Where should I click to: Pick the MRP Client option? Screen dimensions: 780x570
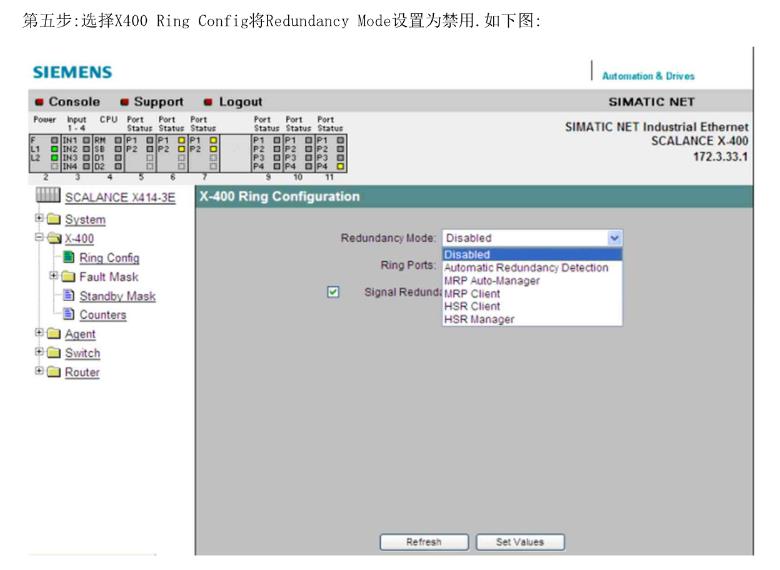coord(473,294)
